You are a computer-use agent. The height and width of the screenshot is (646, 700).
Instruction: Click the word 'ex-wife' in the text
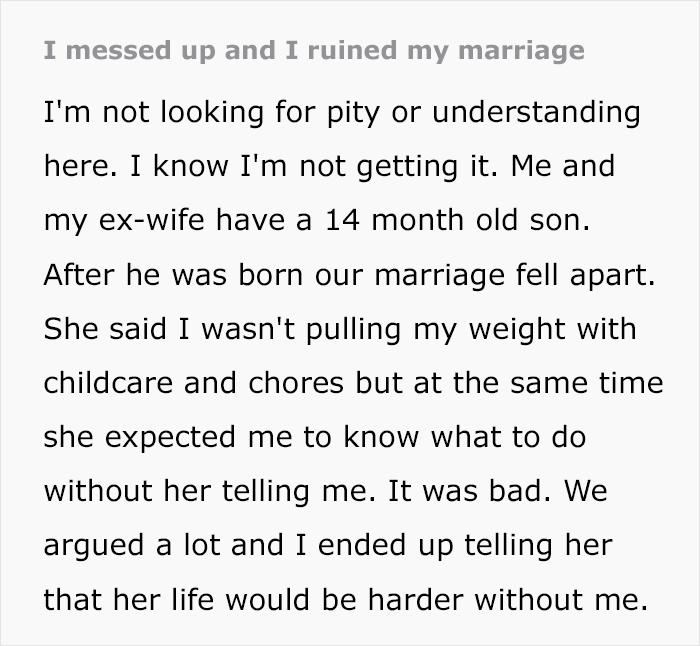(x=144, y=221)
